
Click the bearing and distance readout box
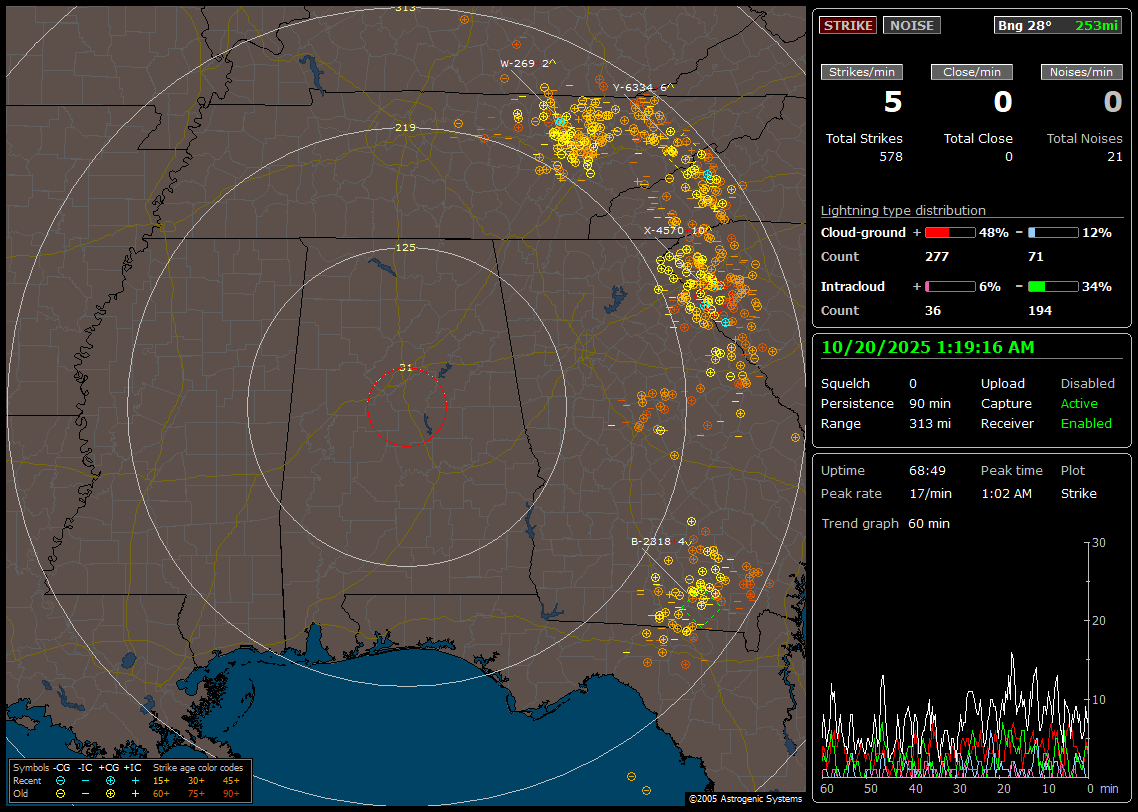tap(1058, 26)
